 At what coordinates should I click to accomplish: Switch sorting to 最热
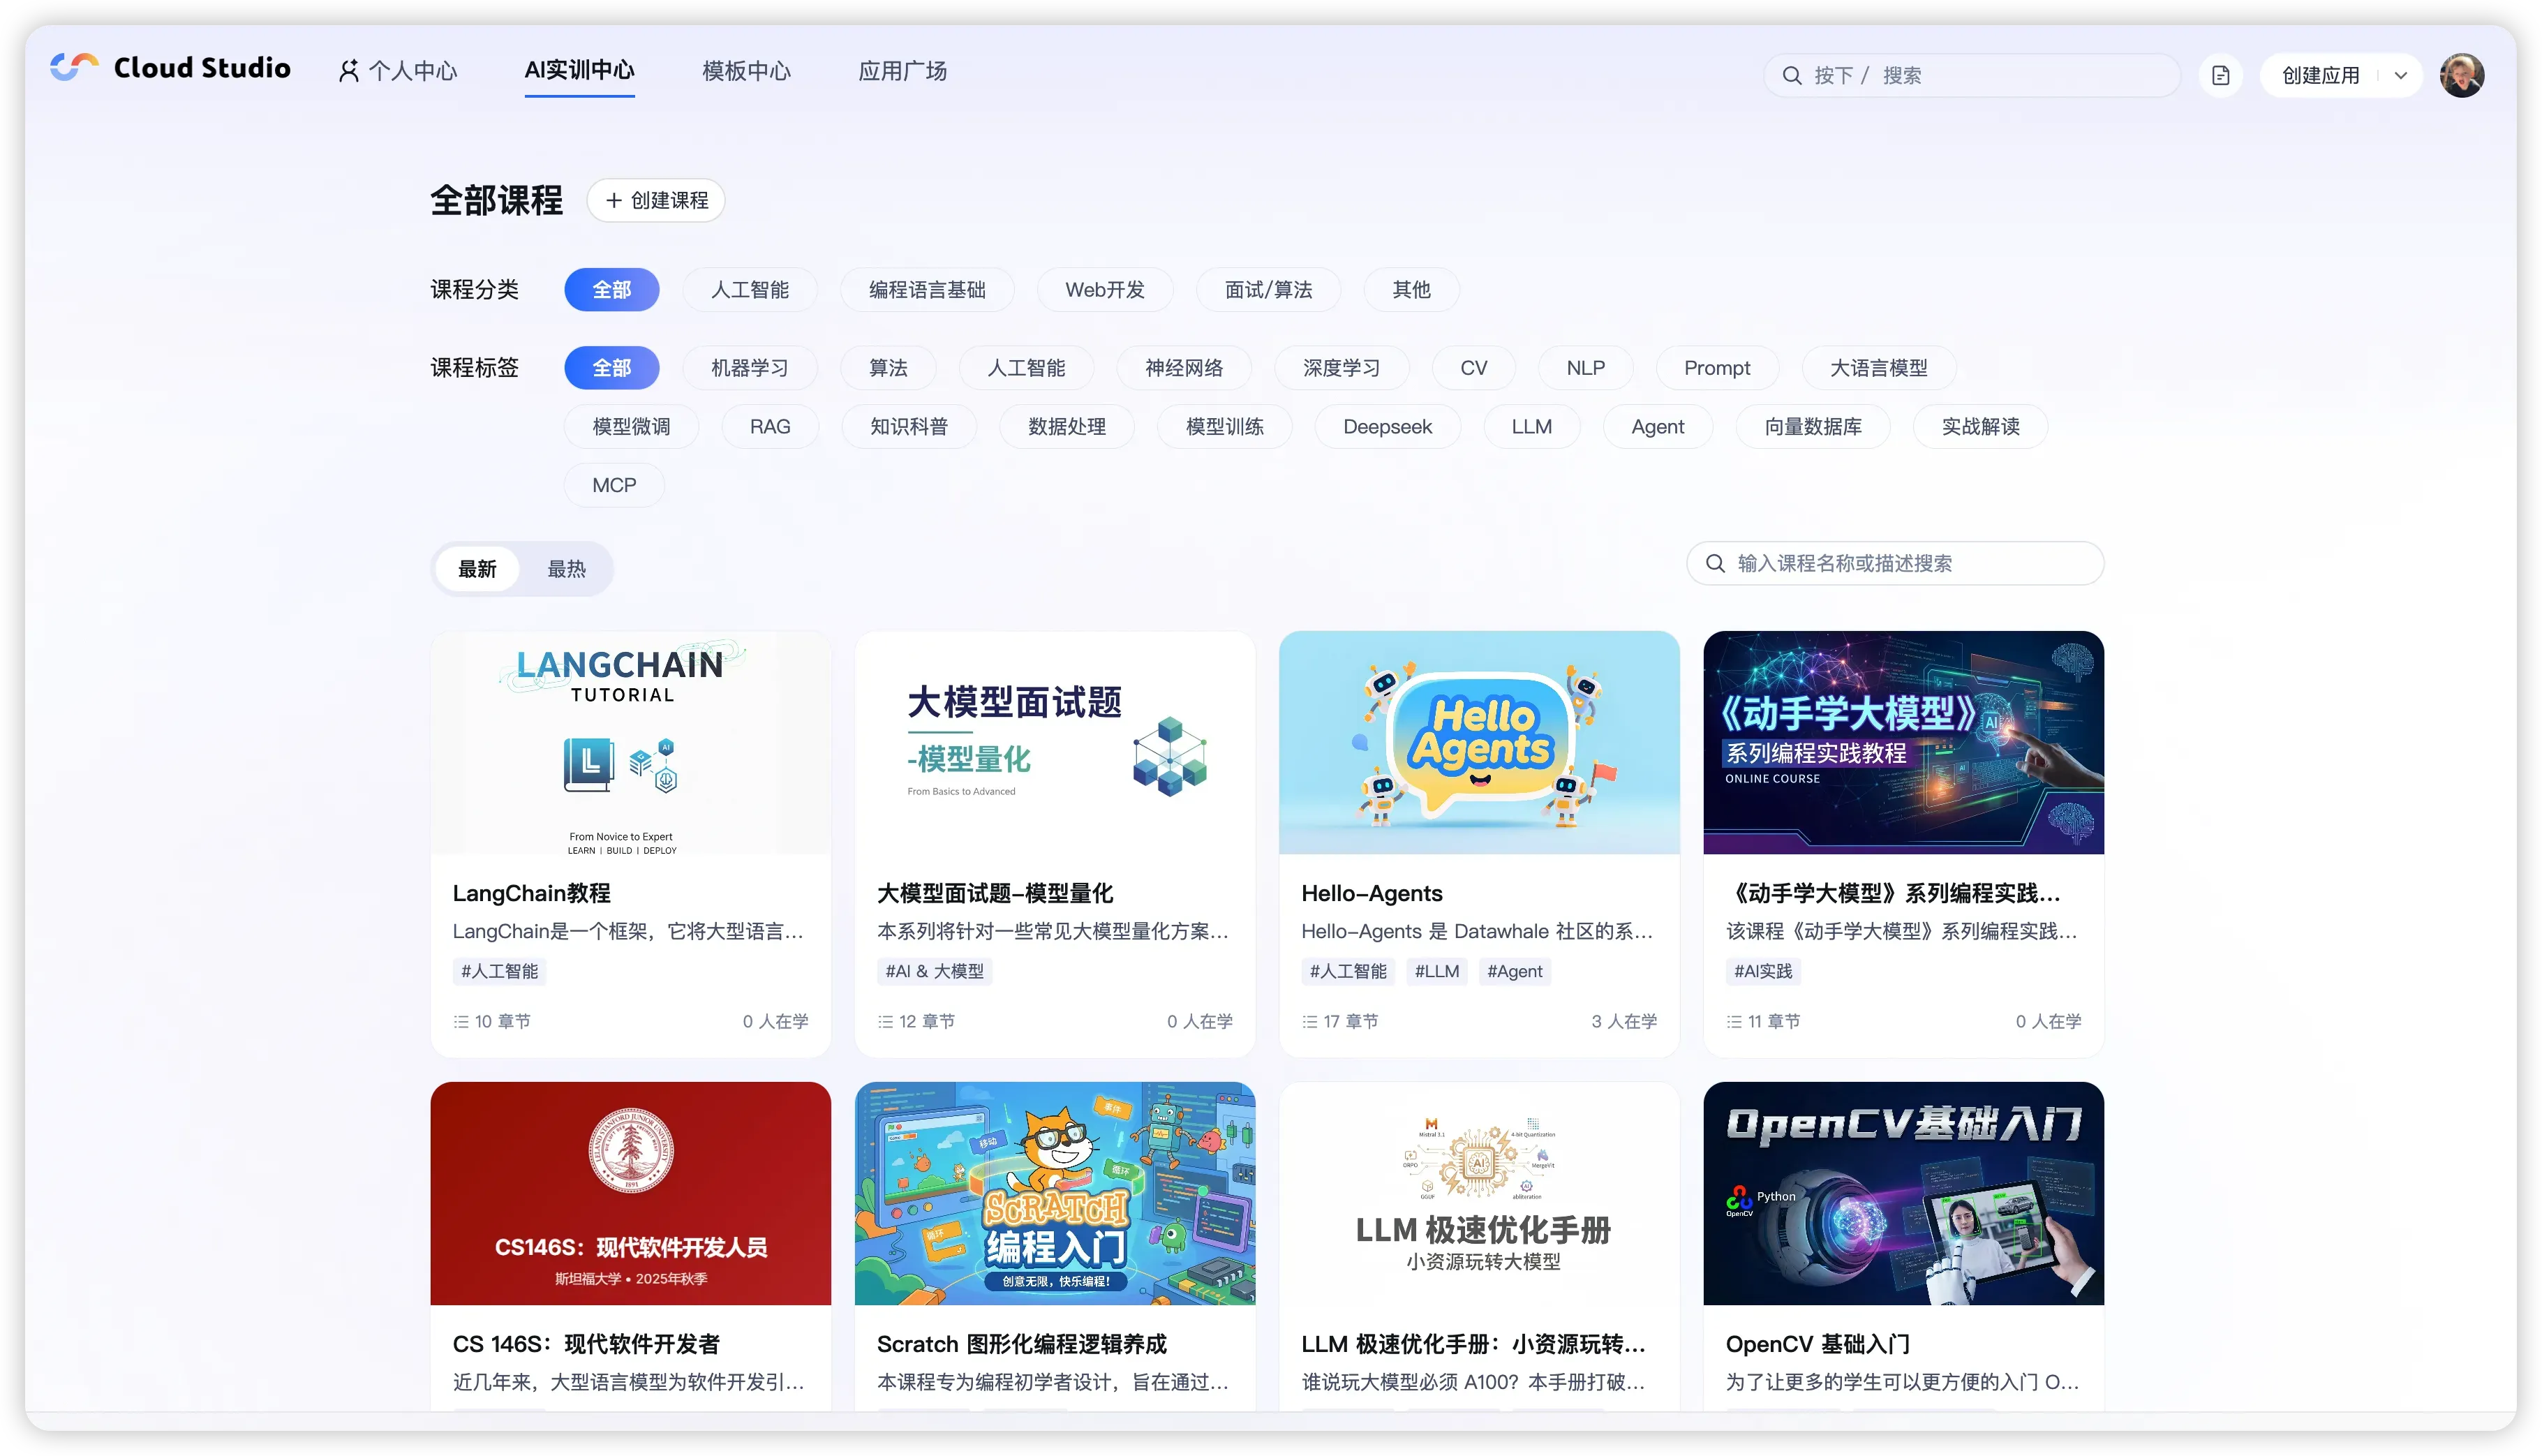566,569
